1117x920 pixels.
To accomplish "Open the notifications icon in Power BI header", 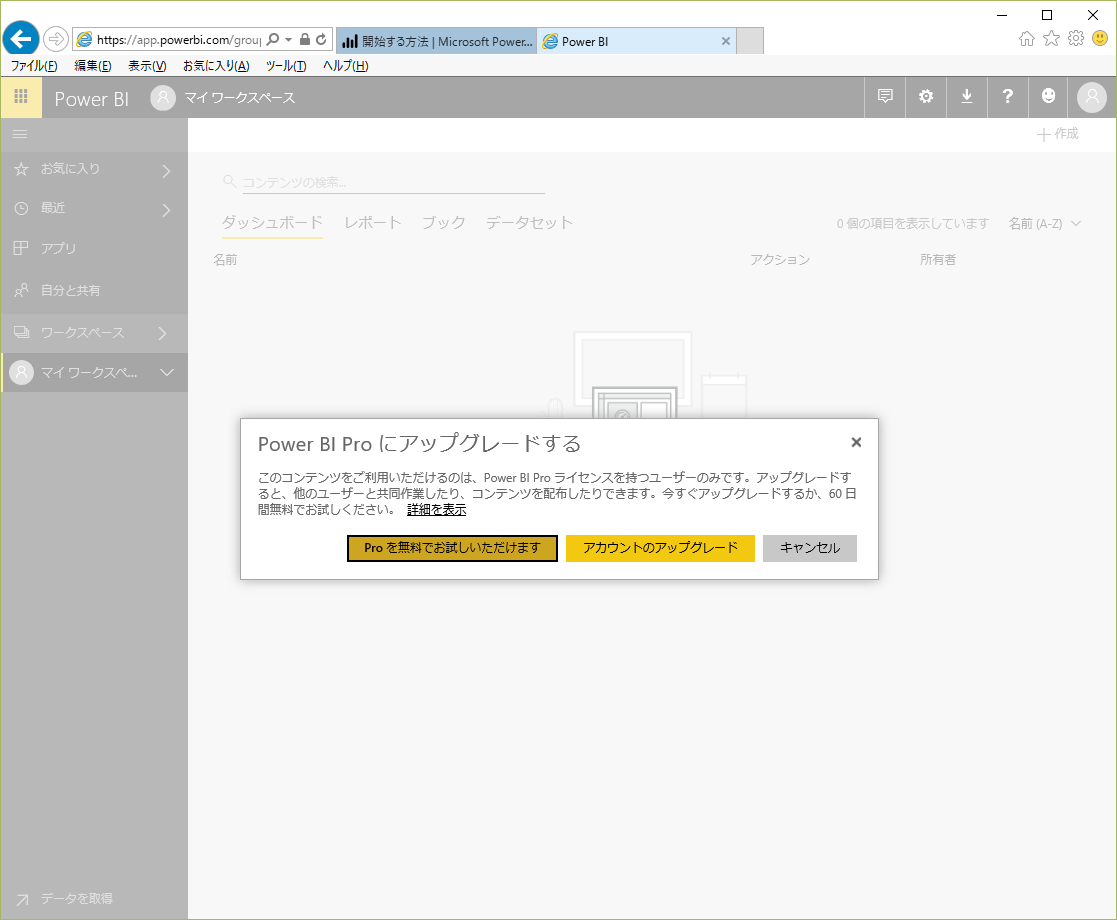I will pyautogui.click(x=885, y=96).
